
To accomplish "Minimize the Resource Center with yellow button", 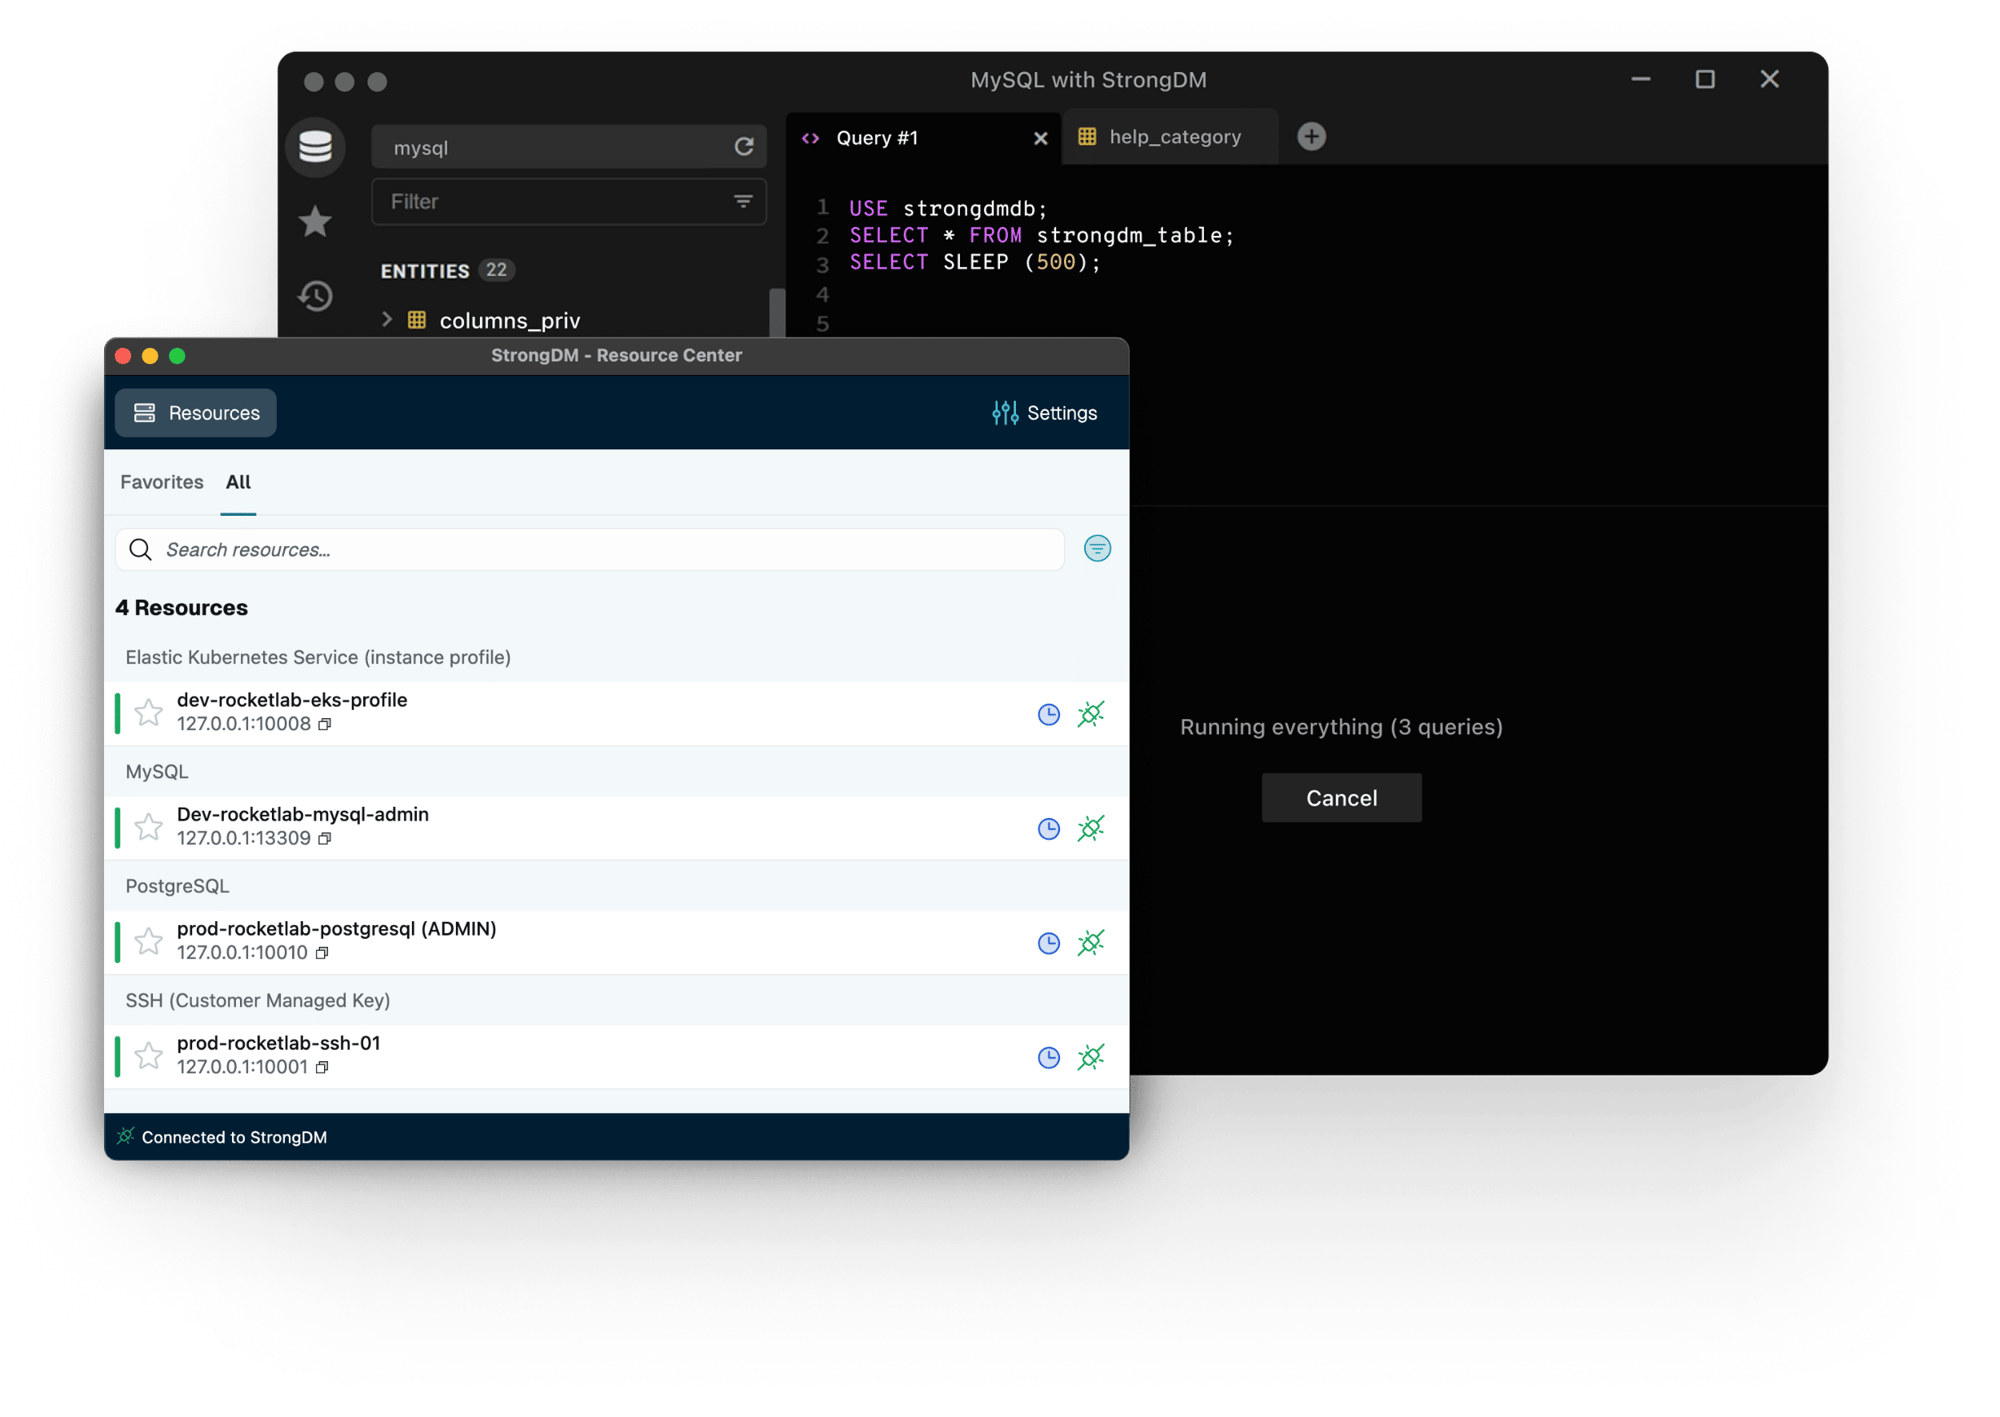I will click(x=150, y=356).
